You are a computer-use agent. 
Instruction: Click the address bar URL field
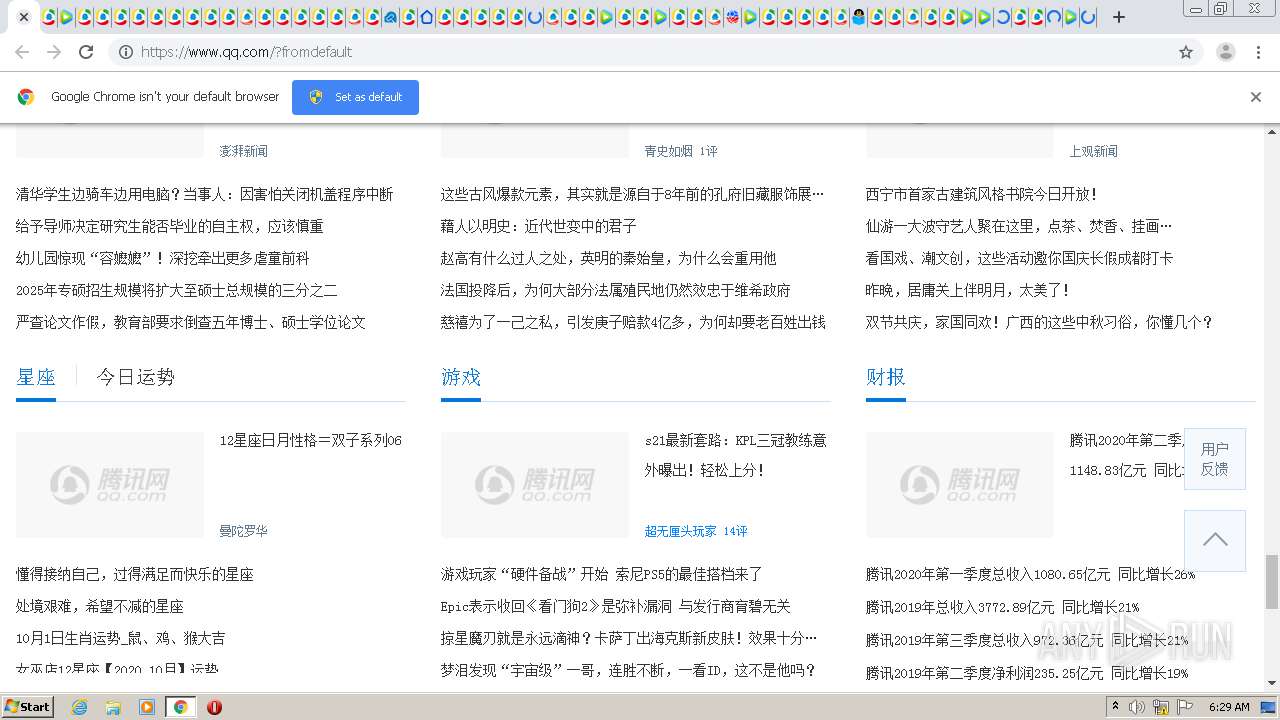(x=640, y=52)
